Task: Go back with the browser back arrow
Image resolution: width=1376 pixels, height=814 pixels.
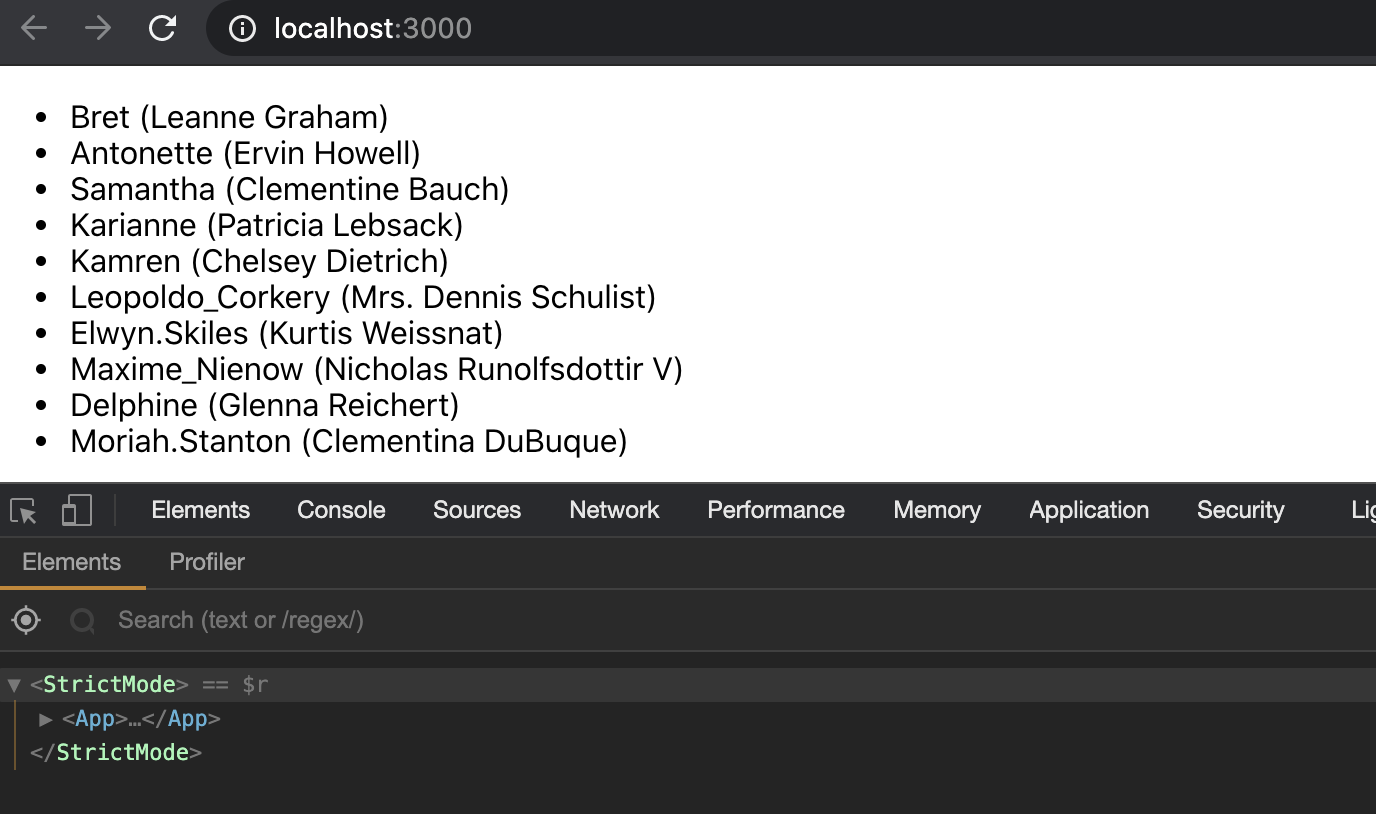Action: [x=34, y=28]
